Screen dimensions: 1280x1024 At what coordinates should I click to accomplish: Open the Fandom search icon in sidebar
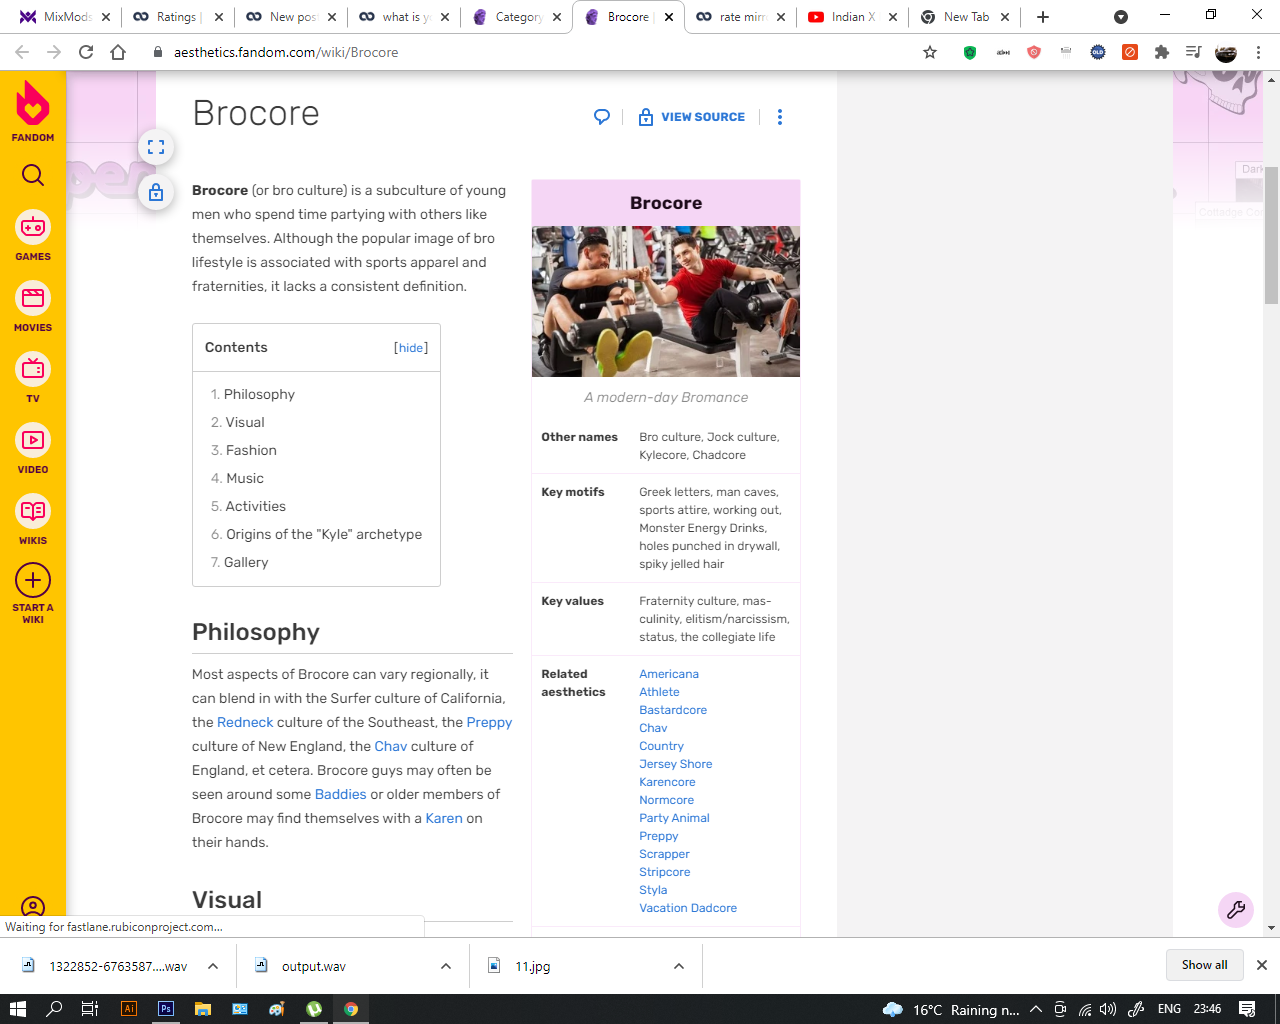(x=33, y=176)
